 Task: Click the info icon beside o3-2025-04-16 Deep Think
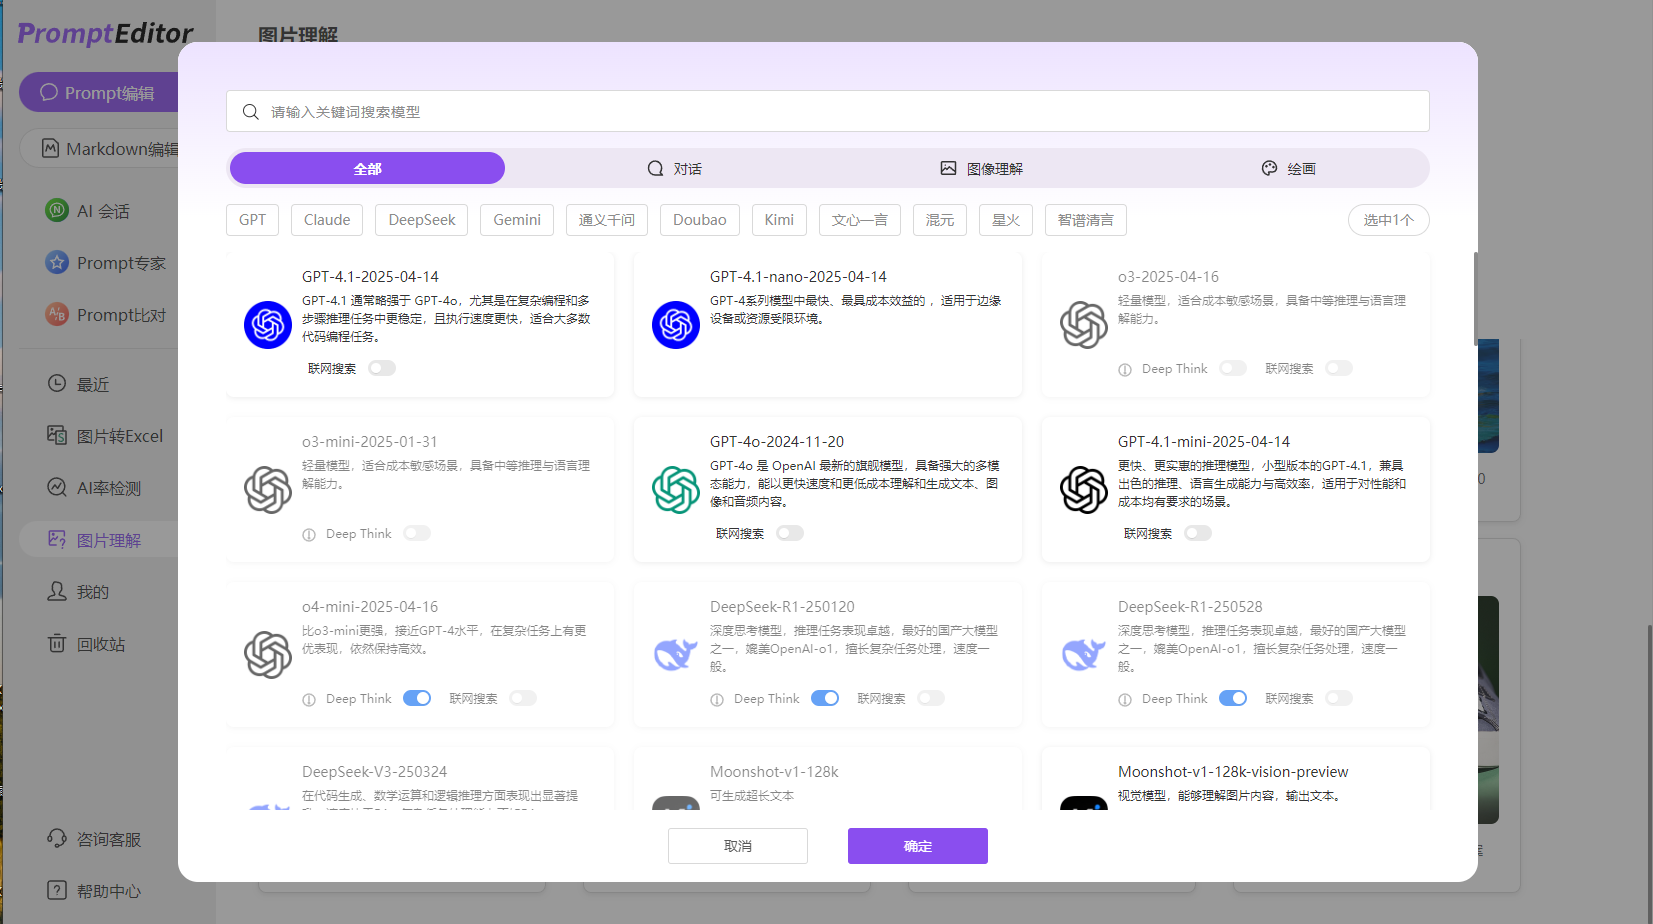tap(1125, 370)
